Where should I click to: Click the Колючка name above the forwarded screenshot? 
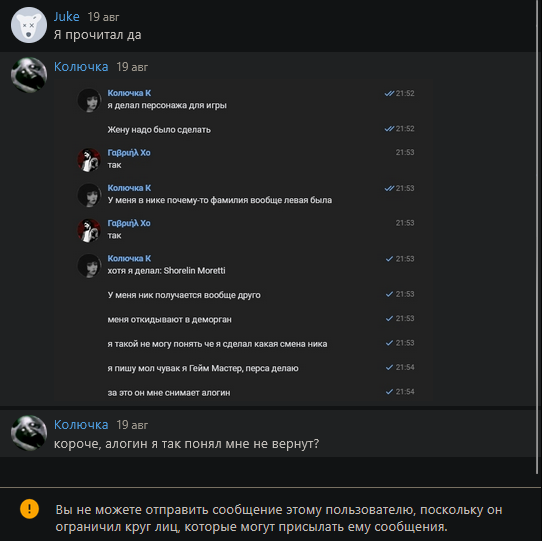pyautogui.click(x=81, y=67)
